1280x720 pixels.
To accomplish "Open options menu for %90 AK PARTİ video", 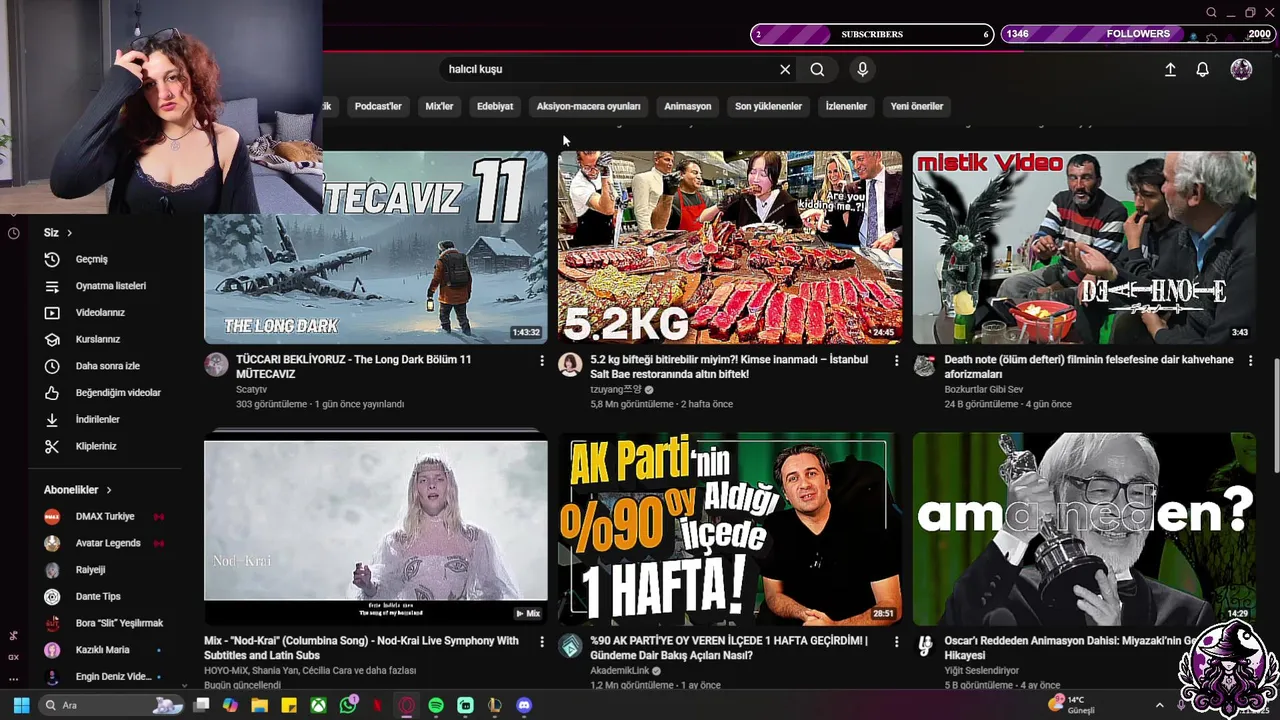I will click(896, 641).
